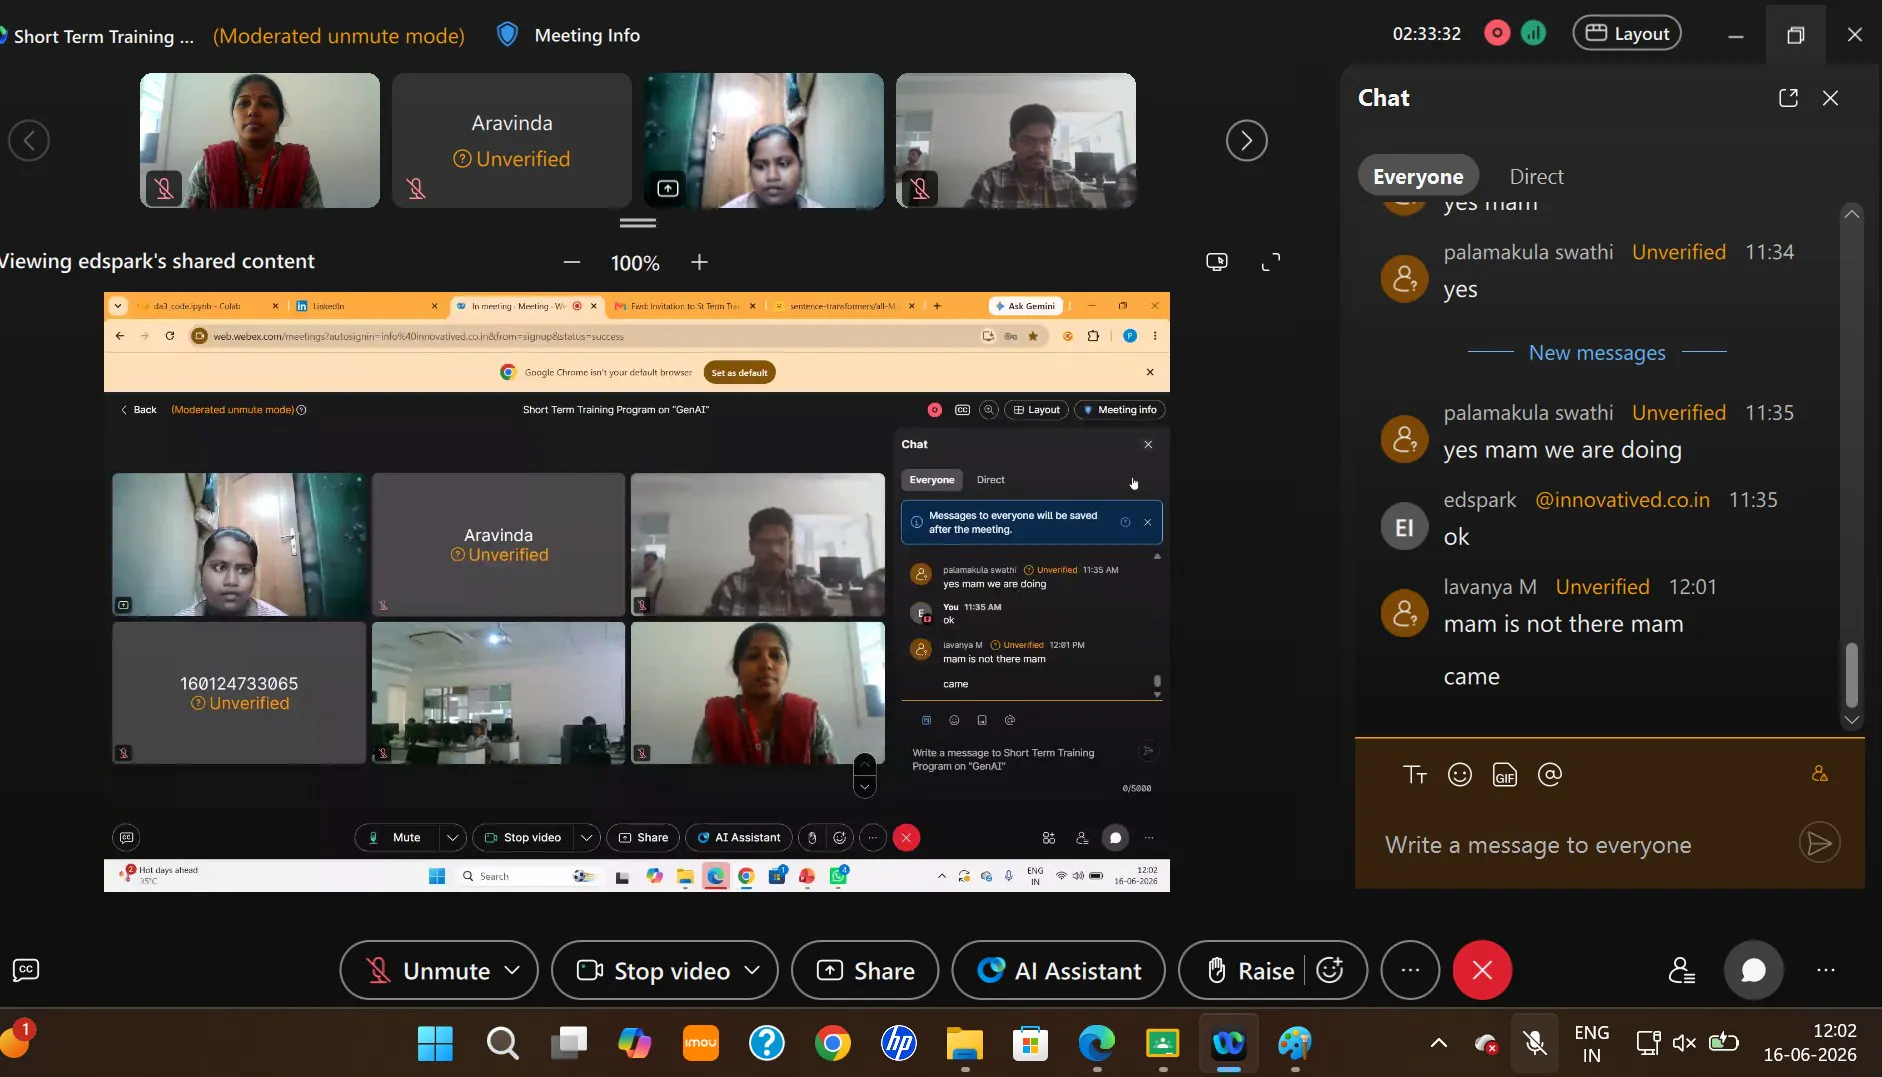Screen dimensions: 1882x1077
Task: Open the HP app from the taskbar
Action: click(899, 1044)
